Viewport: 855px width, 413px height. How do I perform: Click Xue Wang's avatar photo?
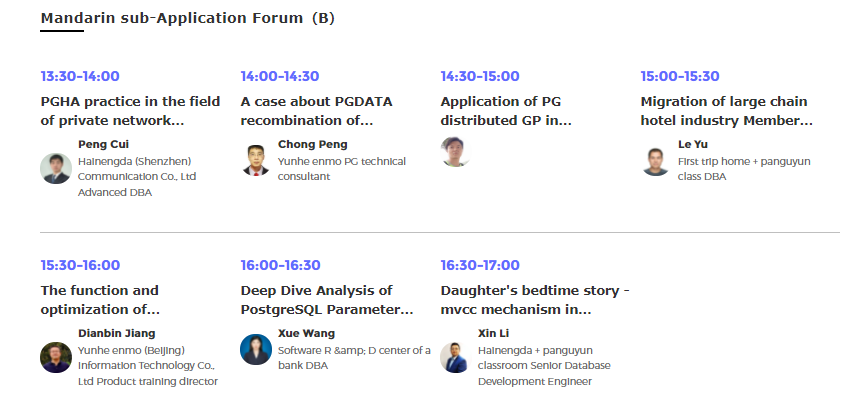[256, 349]
